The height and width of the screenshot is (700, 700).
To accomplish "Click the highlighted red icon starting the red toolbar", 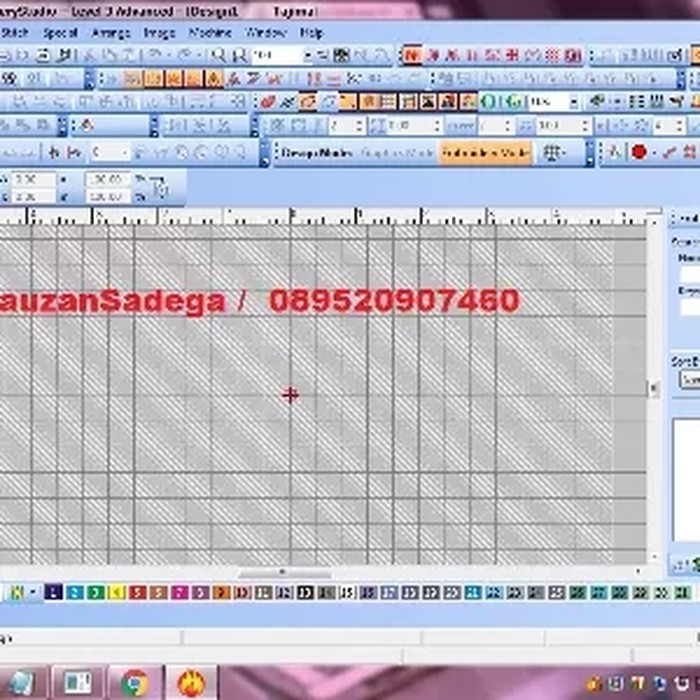I will 412,55.
